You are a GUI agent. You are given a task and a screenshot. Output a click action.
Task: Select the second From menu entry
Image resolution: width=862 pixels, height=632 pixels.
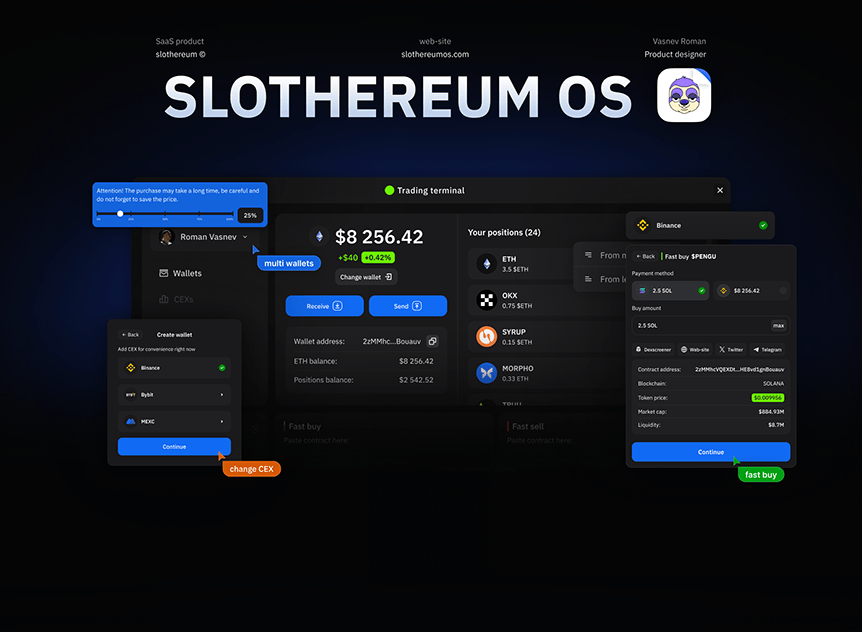(600, 279)
